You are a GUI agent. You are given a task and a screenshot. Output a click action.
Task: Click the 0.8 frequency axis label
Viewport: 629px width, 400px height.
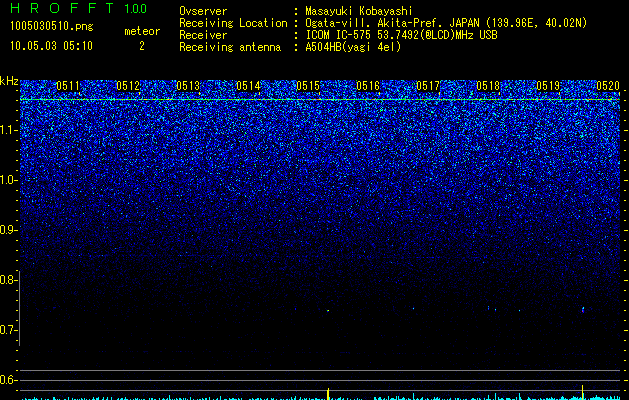(8, 280)
